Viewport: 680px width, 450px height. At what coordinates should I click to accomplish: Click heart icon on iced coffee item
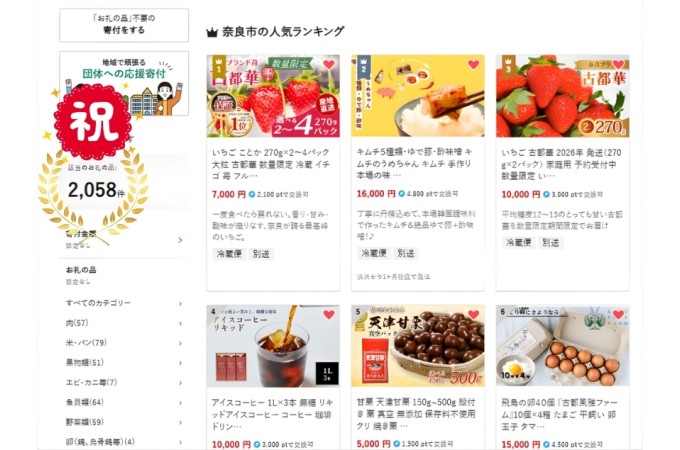329,314
